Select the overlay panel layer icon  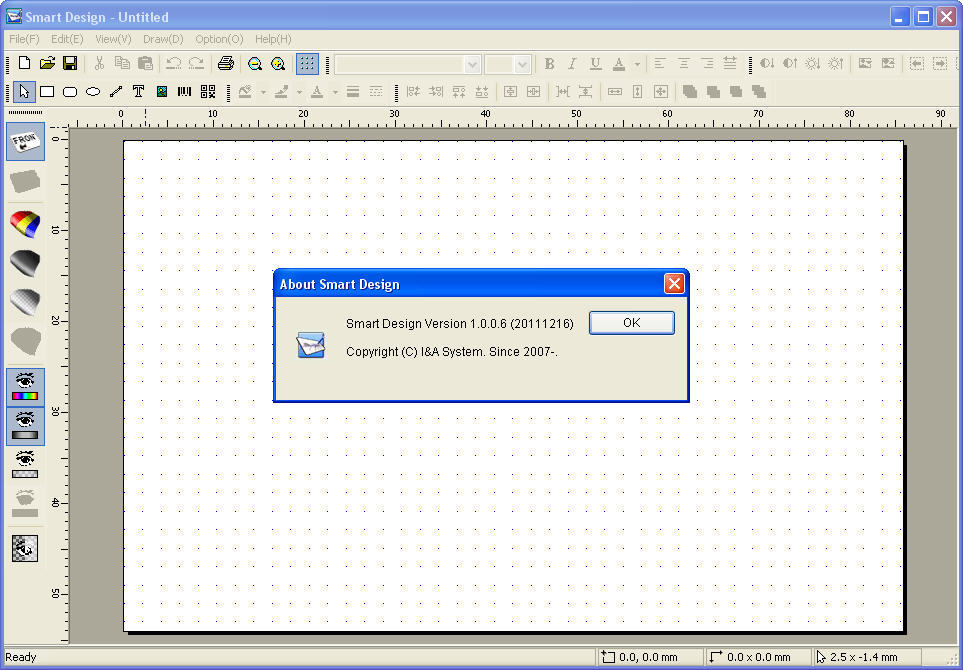pos(25,302)
